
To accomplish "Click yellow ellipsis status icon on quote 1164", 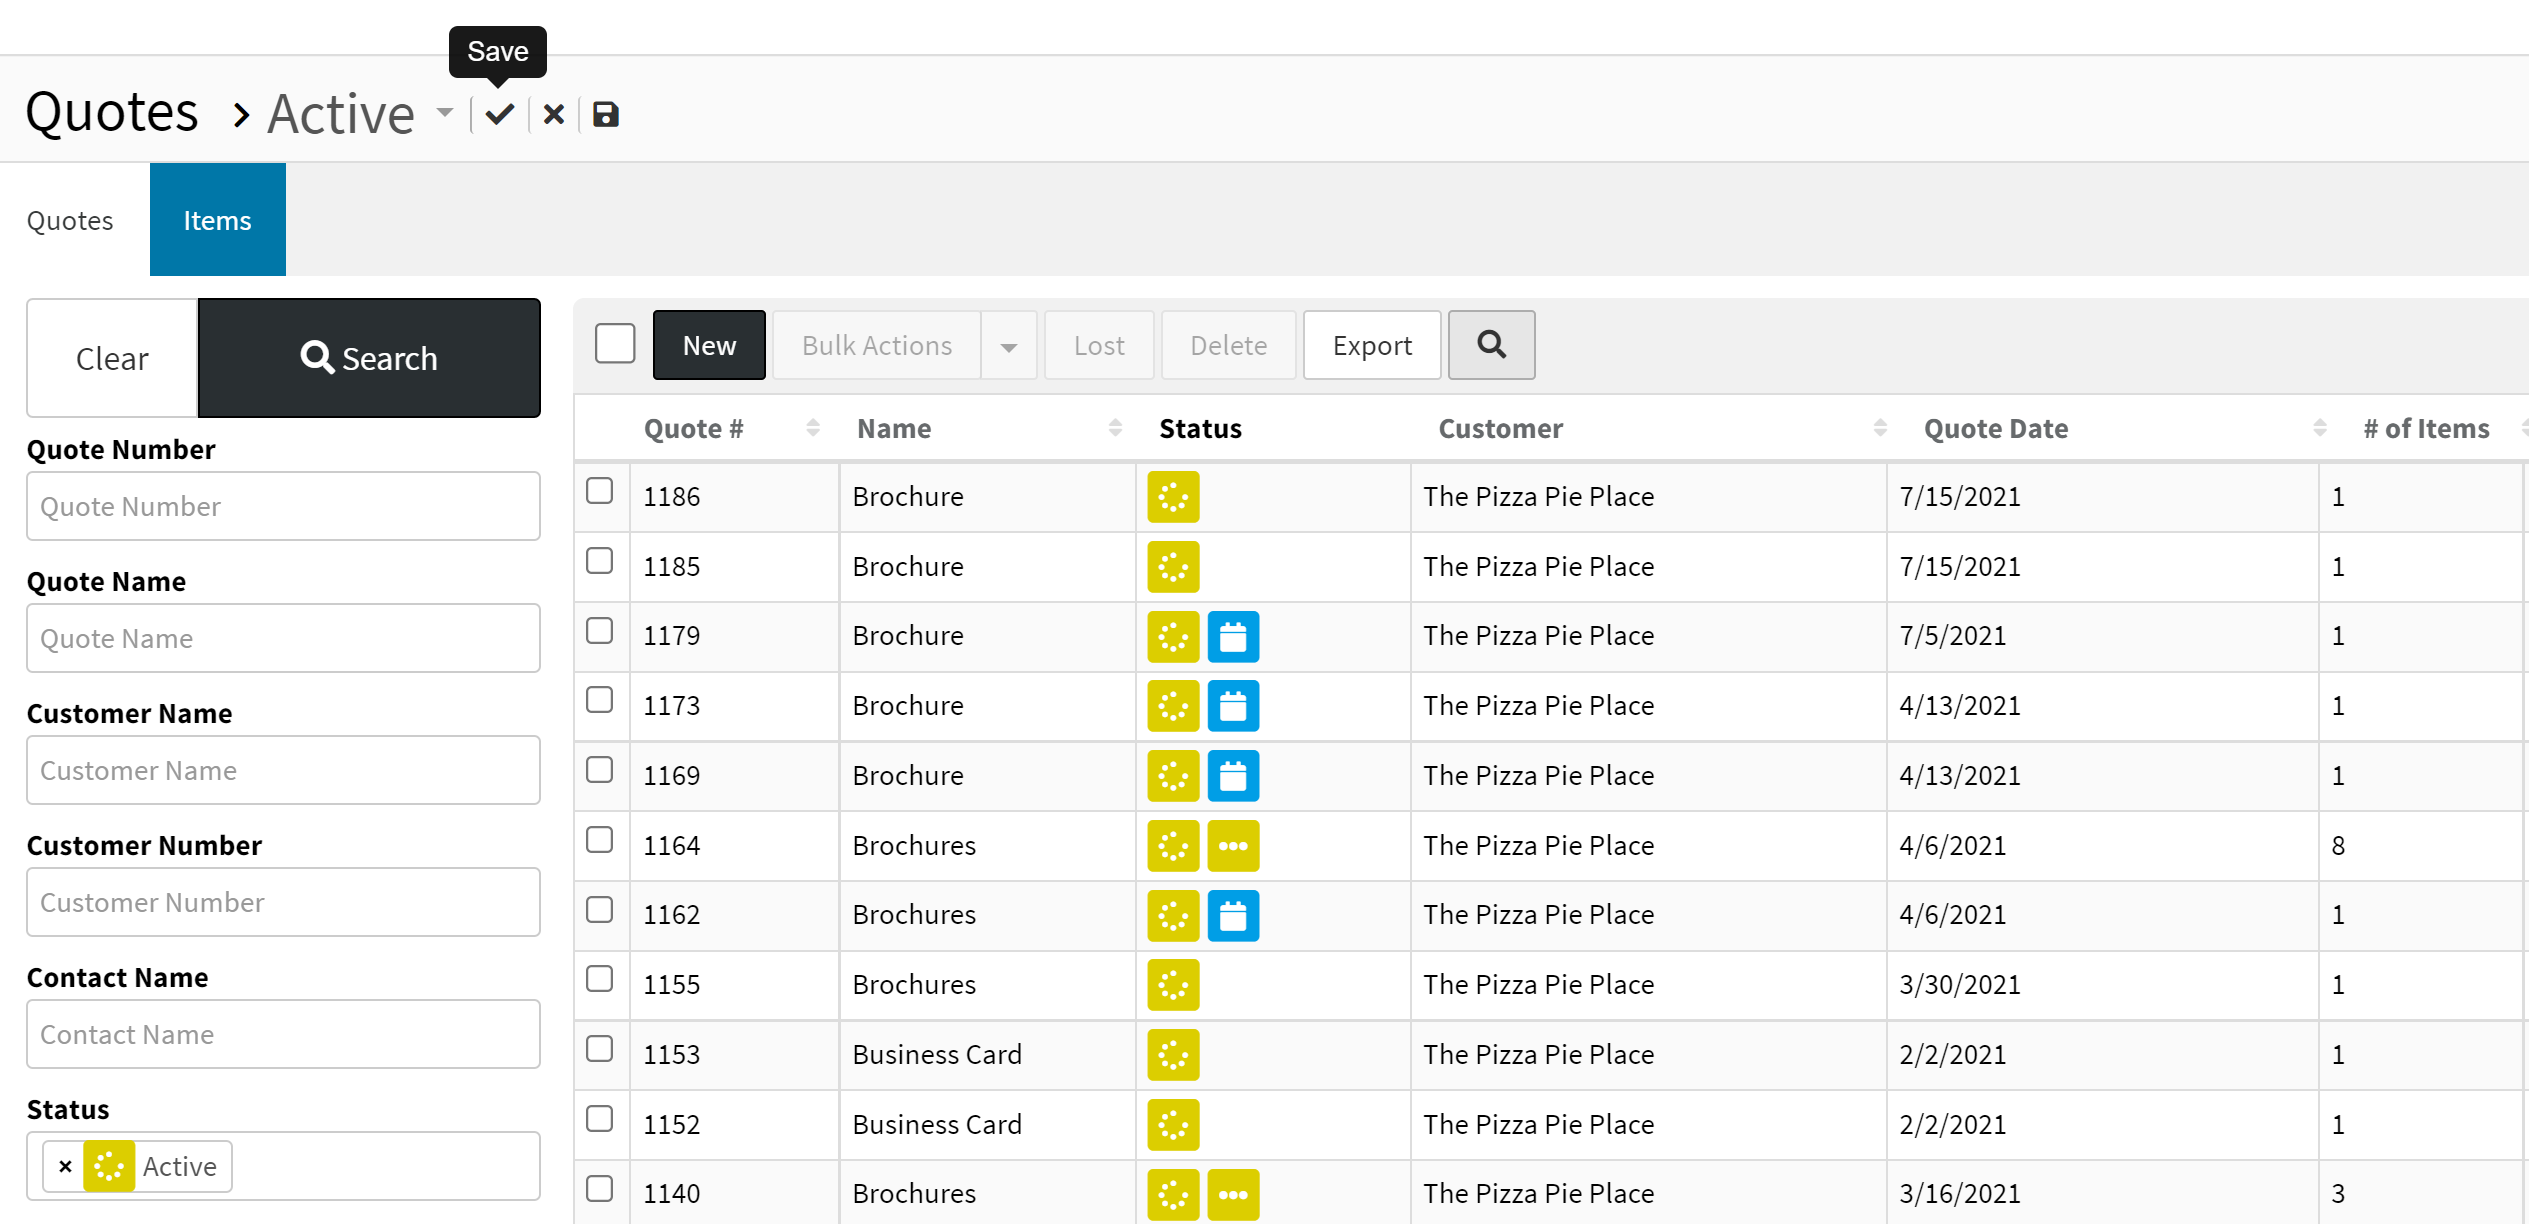I will [1232, 846].
